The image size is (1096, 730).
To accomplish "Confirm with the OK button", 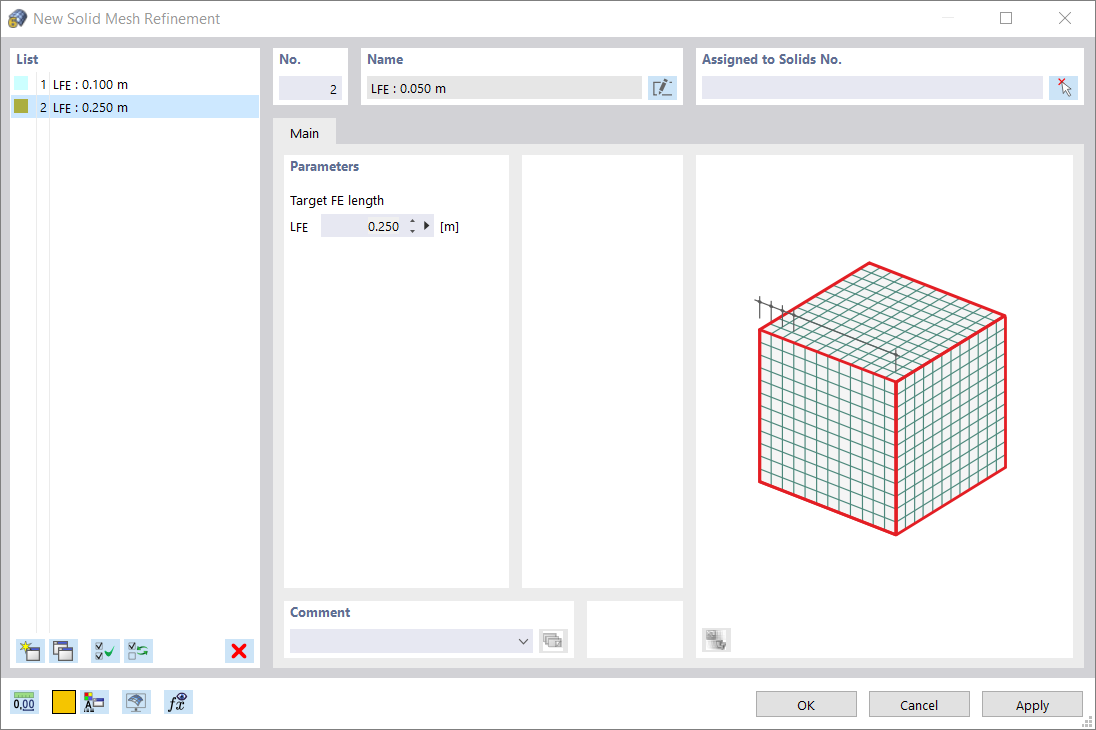I will coord(806,705).
